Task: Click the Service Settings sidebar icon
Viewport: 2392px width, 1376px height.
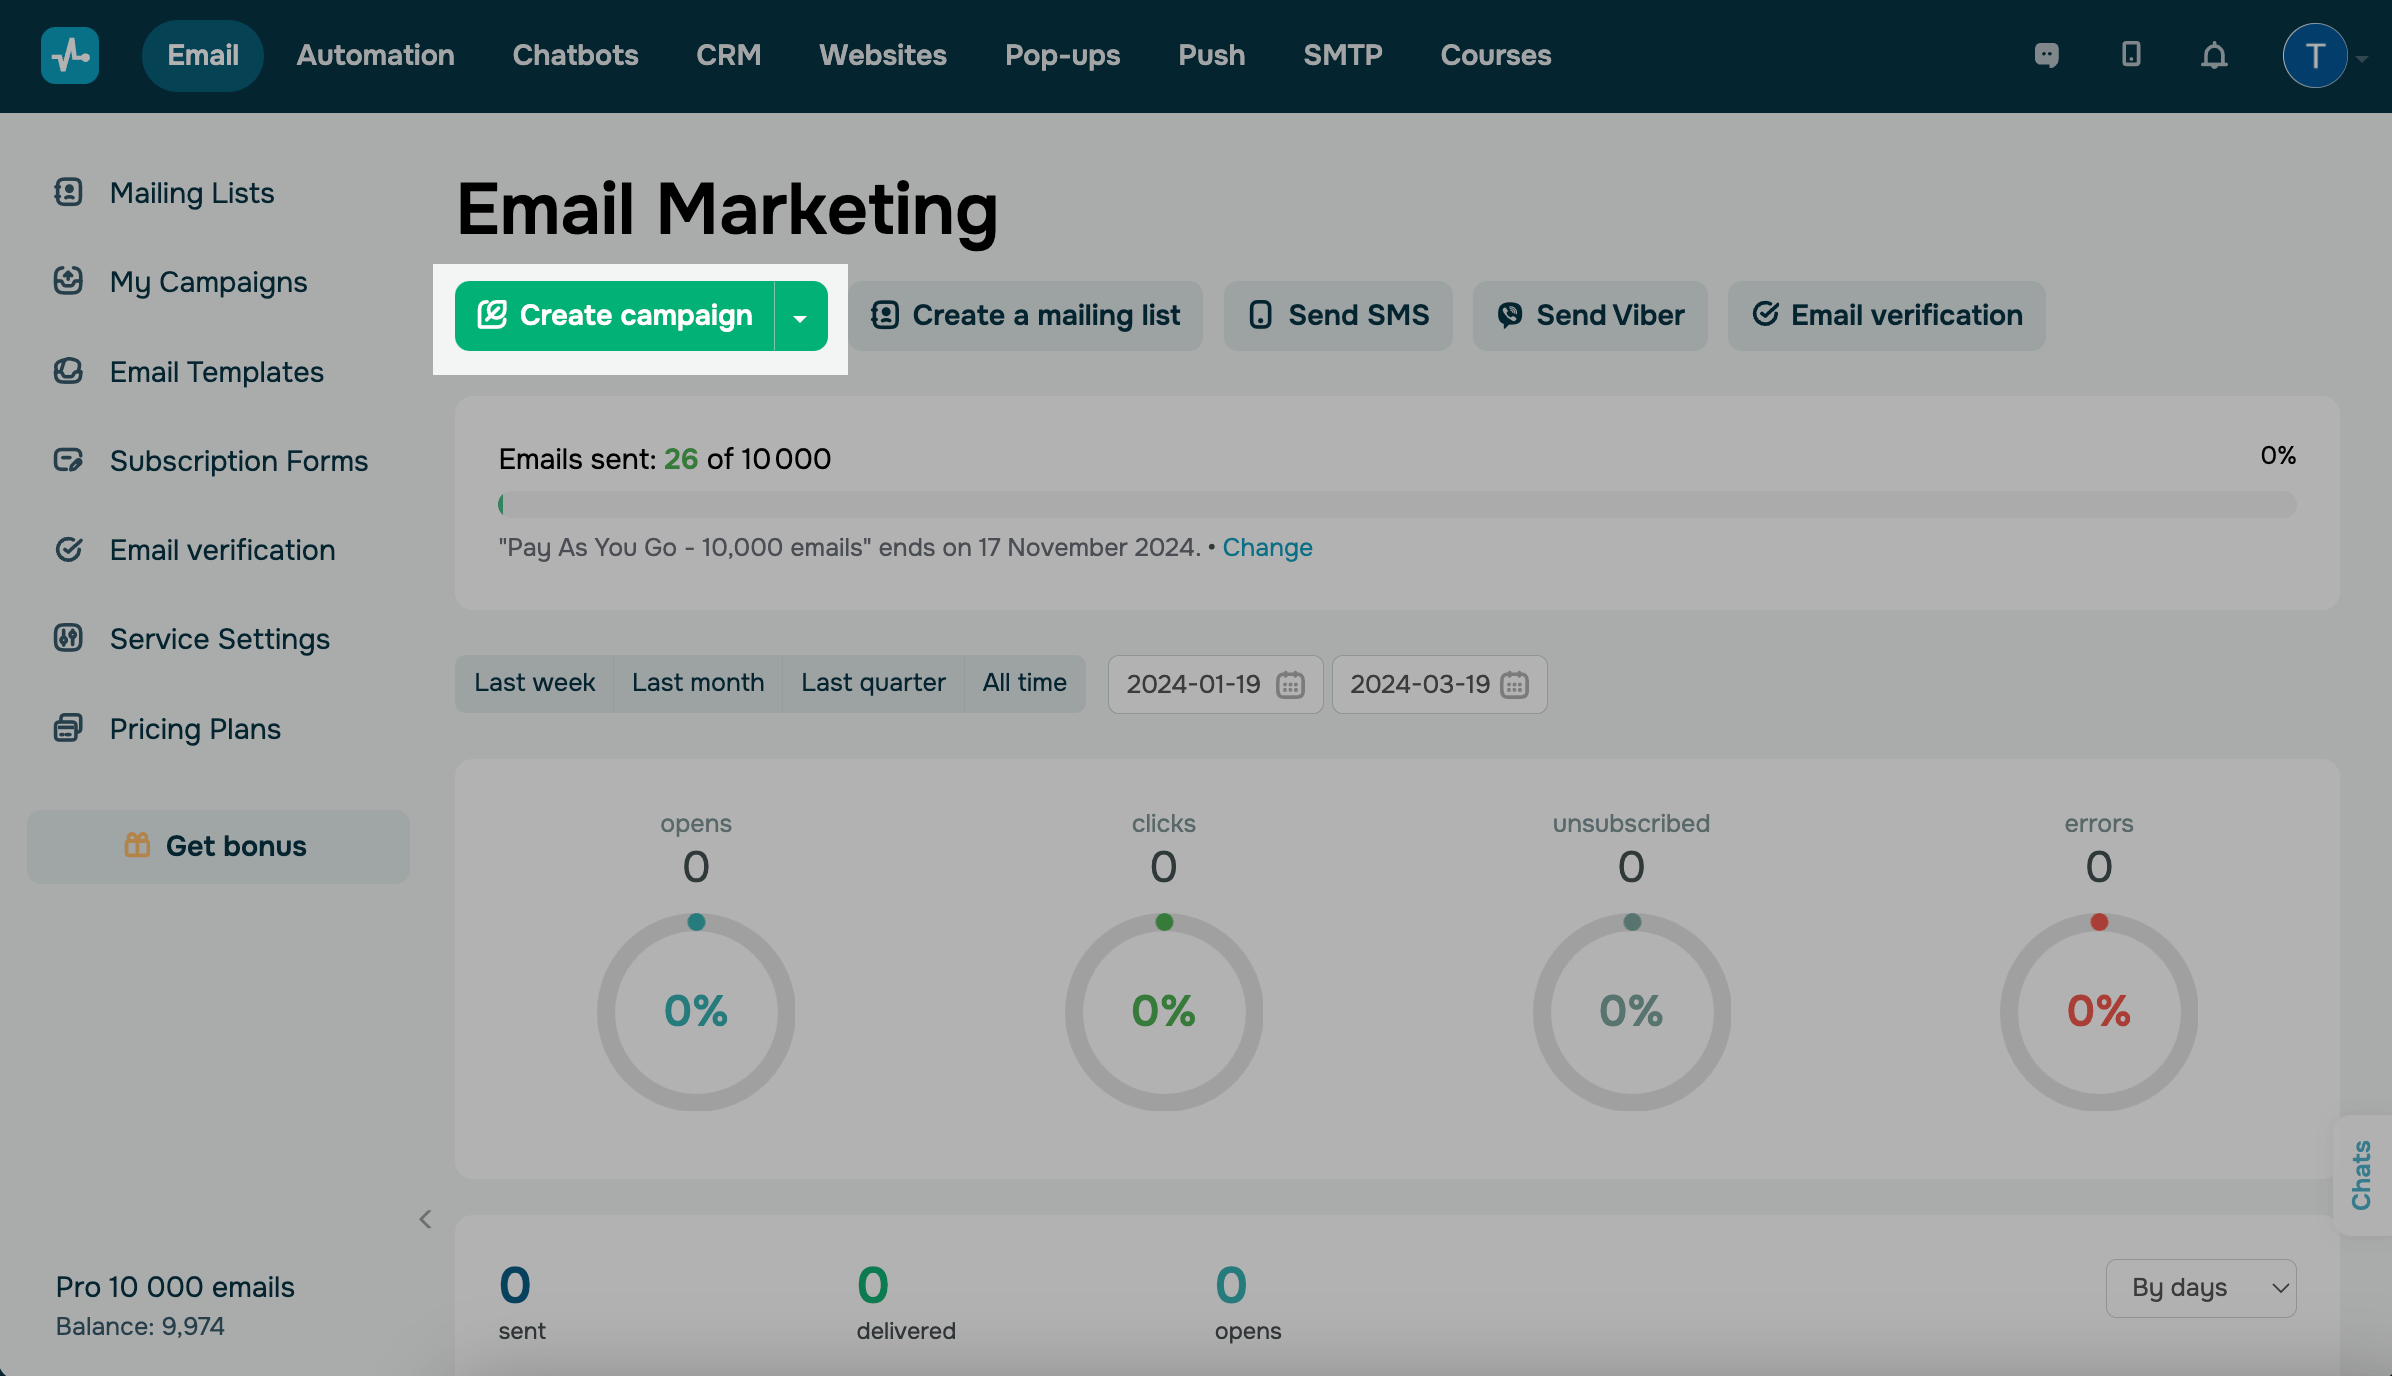Action: click(x=68, y=638)
